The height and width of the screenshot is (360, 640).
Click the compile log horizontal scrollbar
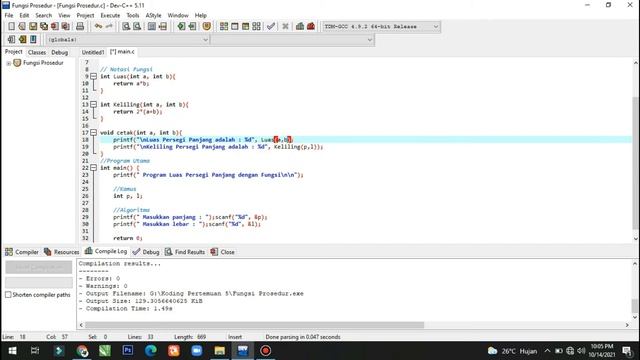tap(254, 325)
